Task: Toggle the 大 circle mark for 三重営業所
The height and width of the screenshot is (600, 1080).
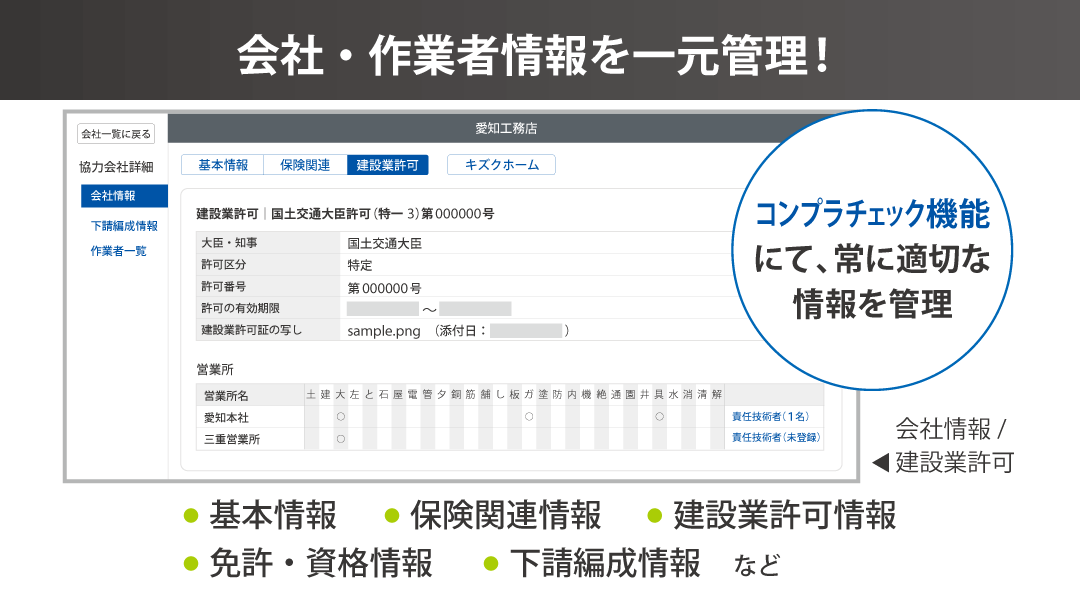Action: tap(341, 438)
